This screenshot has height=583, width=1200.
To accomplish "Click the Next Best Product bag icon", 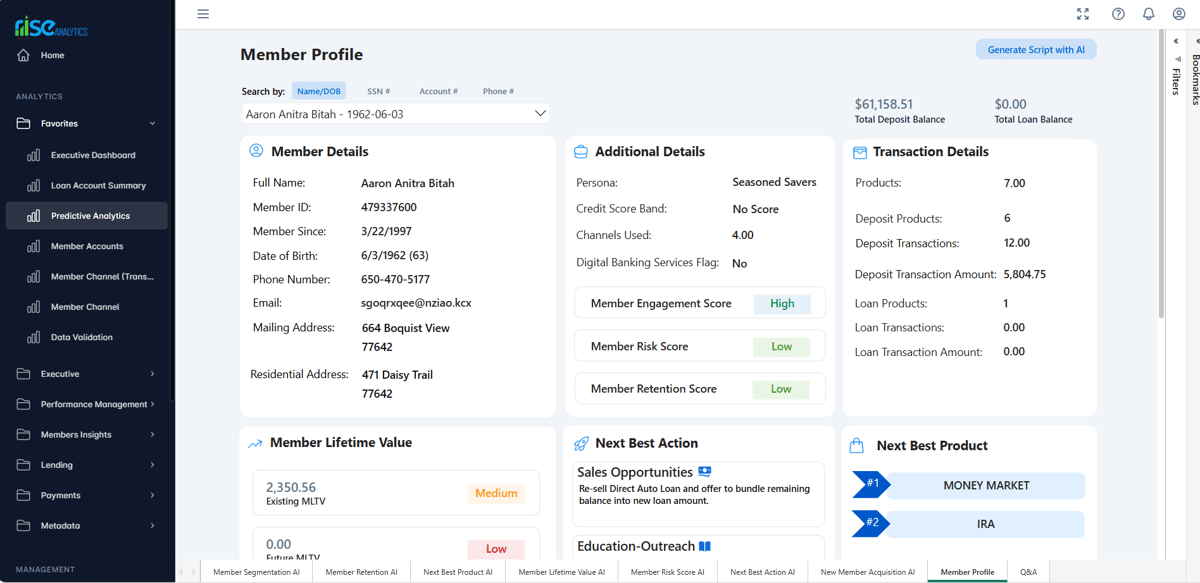I will point(857,445).
